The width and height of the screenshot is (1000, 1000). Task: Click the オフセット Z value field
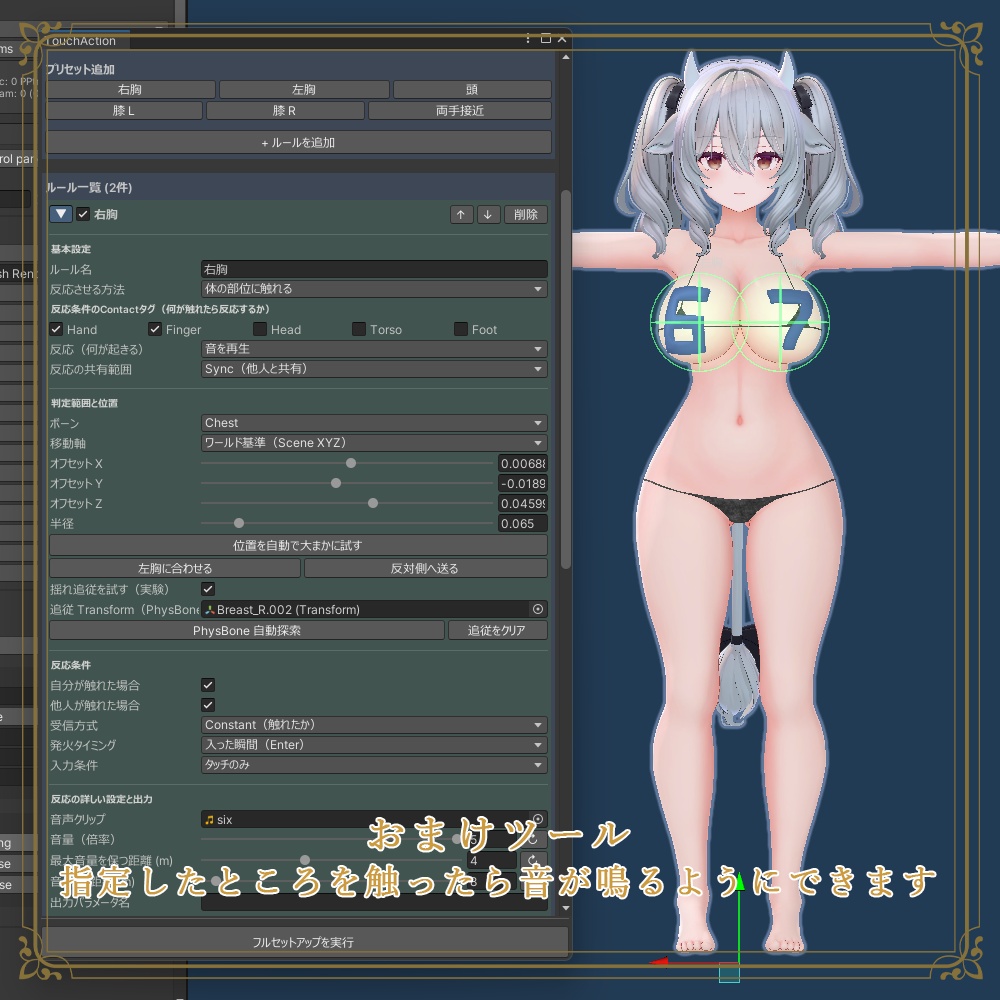click(x=522, y=503)
